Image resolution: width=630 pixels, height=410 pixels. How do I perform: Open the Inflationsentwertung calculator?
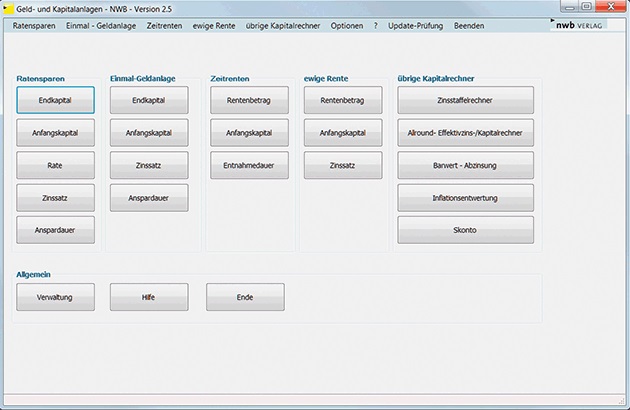click(465, 197)
